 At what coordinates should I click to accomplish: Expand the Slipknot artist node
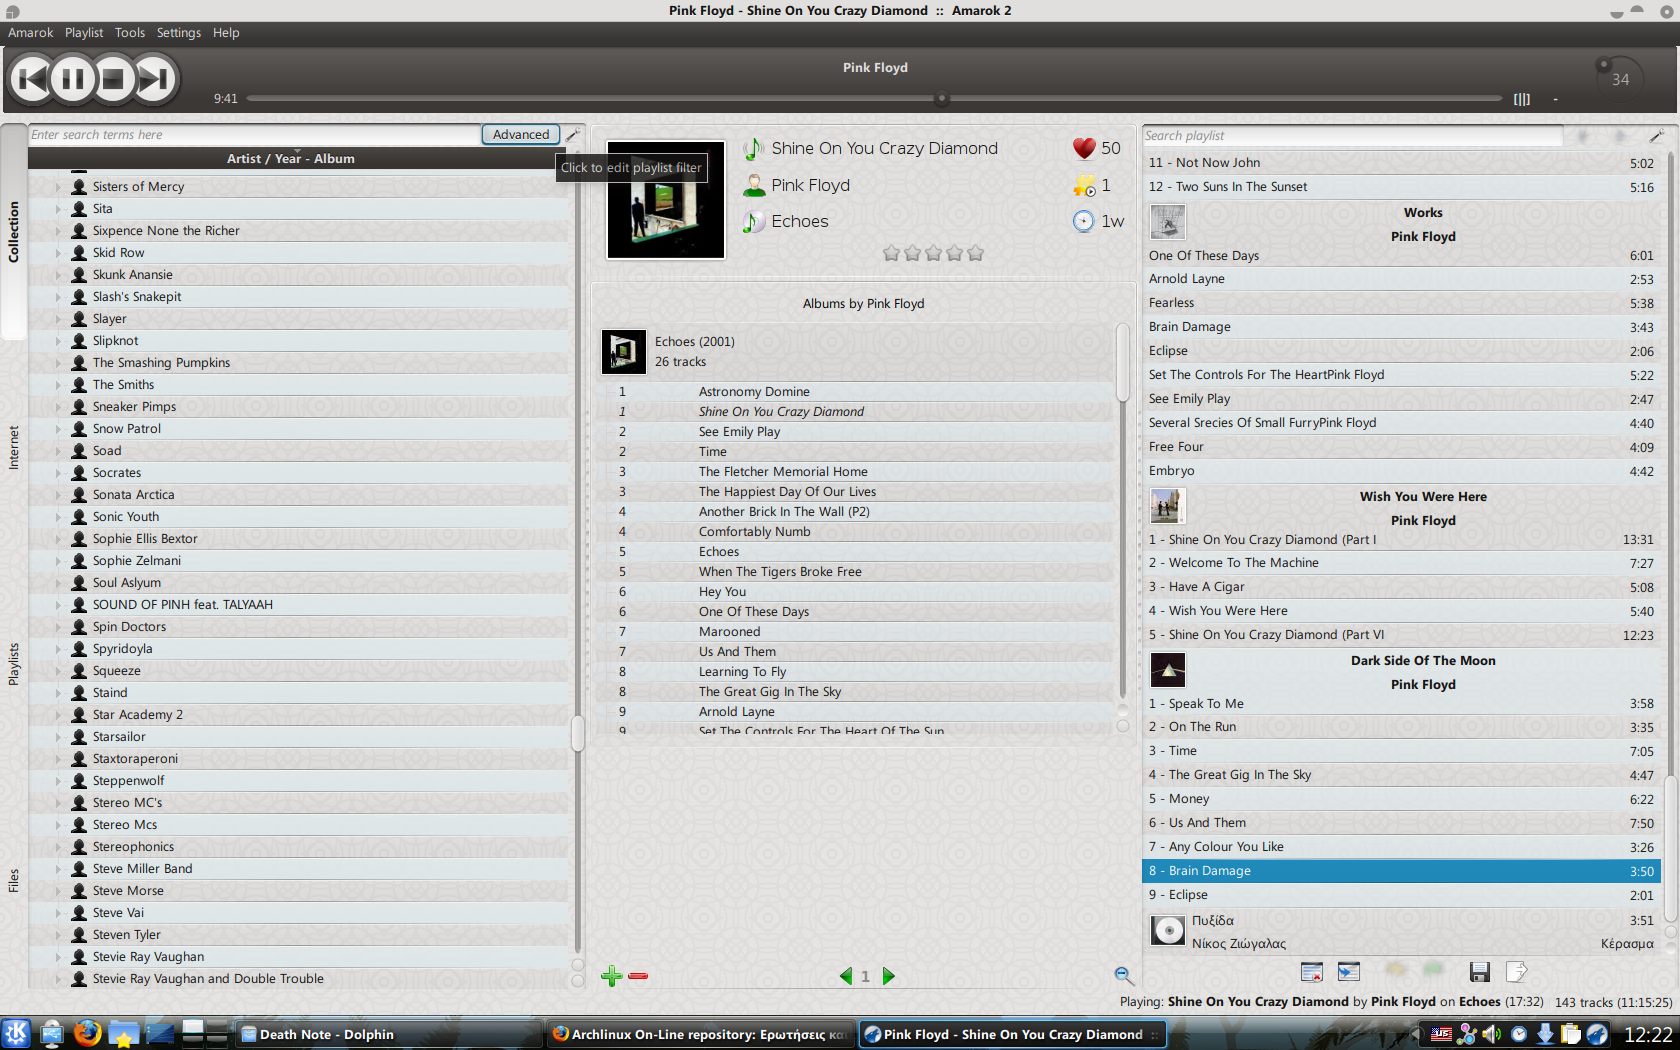(57, 341)
